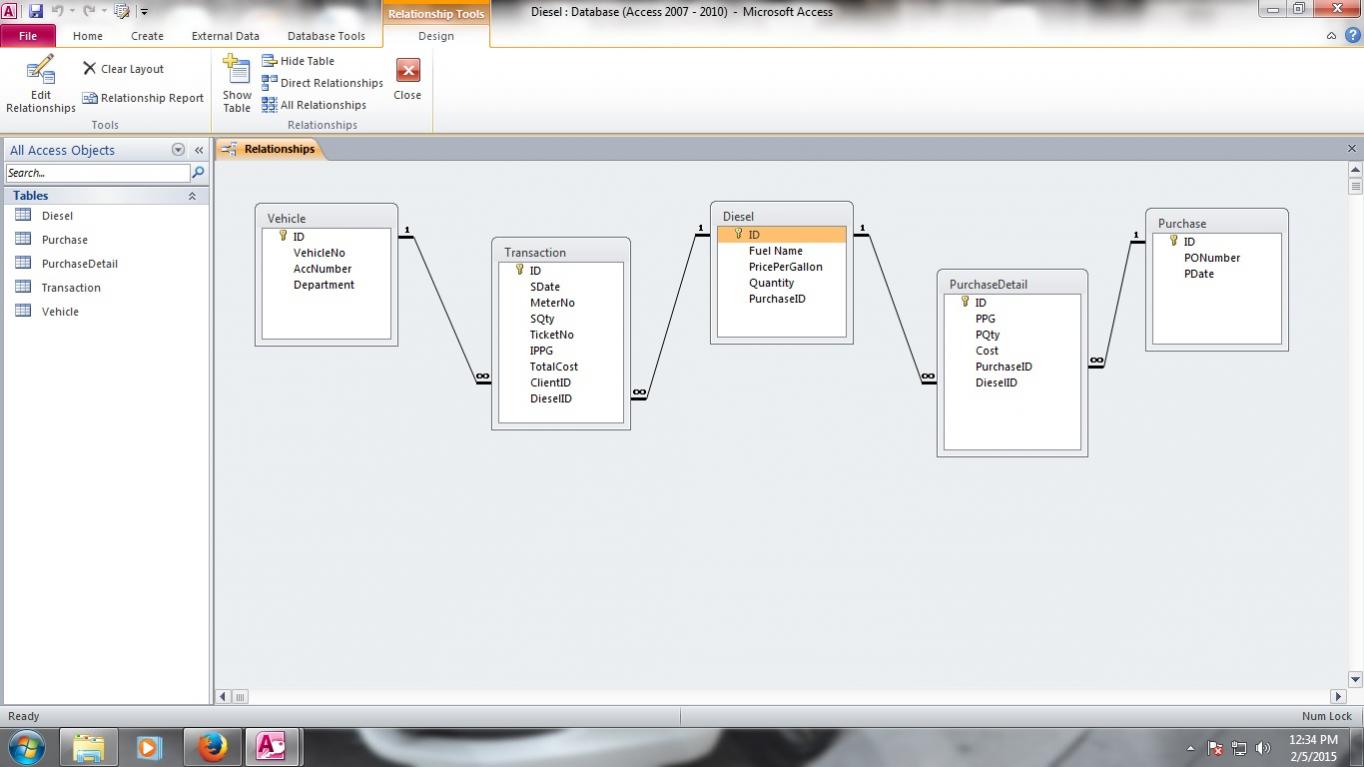This screenshot has height=767, width=1364.
Task: Open File Explorer from the taskbar
Action: [89, 747]
